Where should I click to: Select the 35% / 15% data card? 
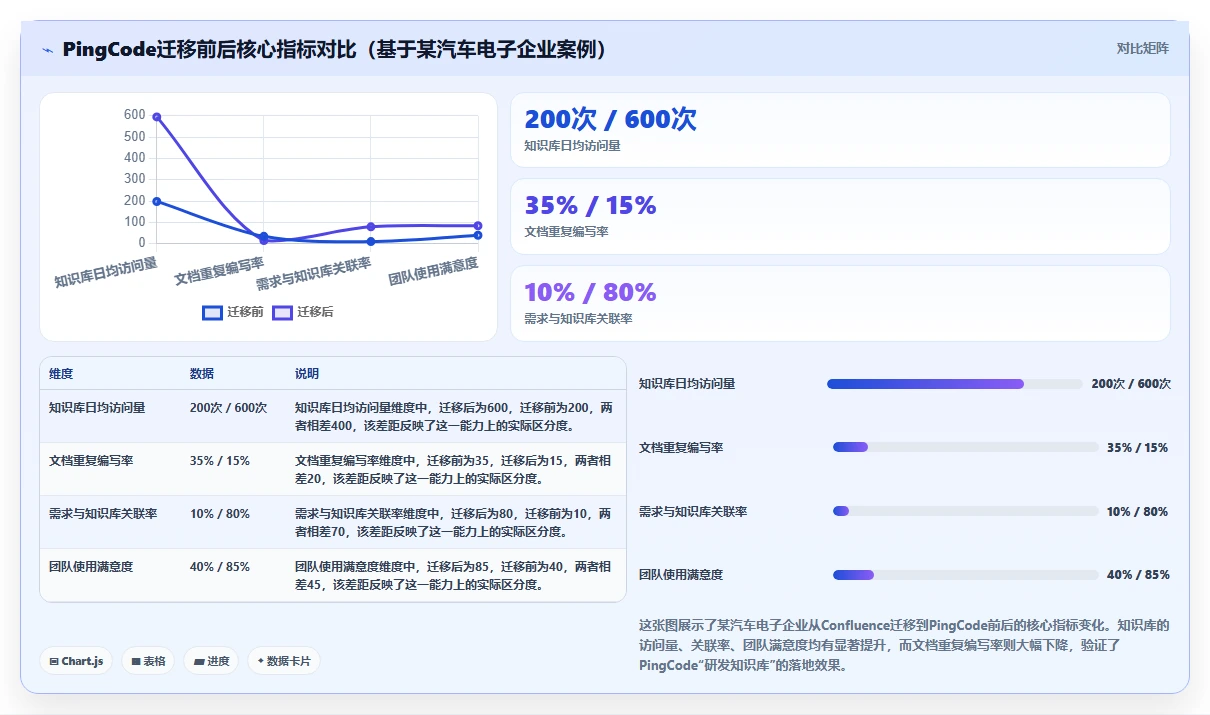point(840,216)
